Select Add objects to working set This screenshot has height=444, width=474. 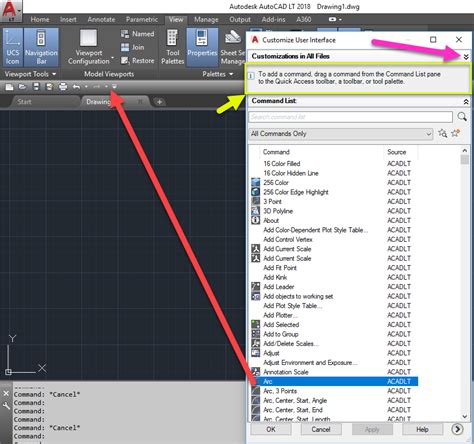point(334,296)
